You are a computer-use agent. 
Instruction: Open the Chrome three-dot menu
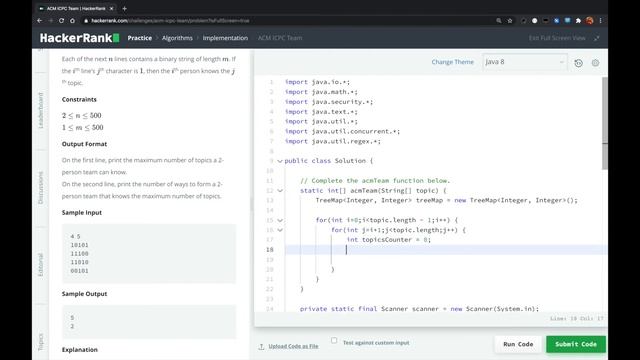coord(600,20)
